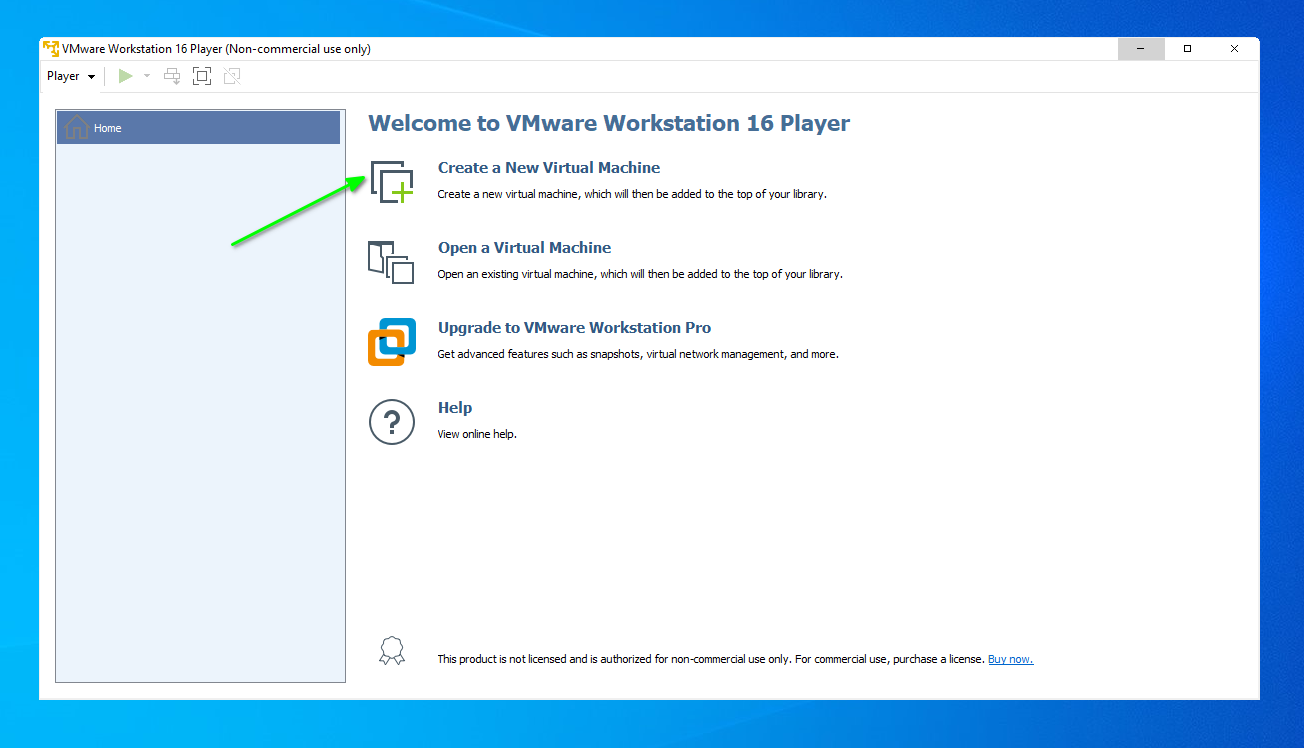Screen dimensions: 1304x748
Task: Click the Power On virtual machine play icon
Action: (x=125, y=75)
